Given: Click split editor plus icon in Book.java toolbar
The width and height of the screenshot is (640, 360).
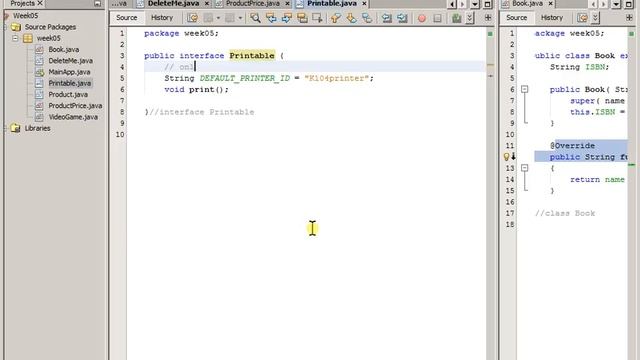Looking at the screenshot, I should (x=629, y=18).
